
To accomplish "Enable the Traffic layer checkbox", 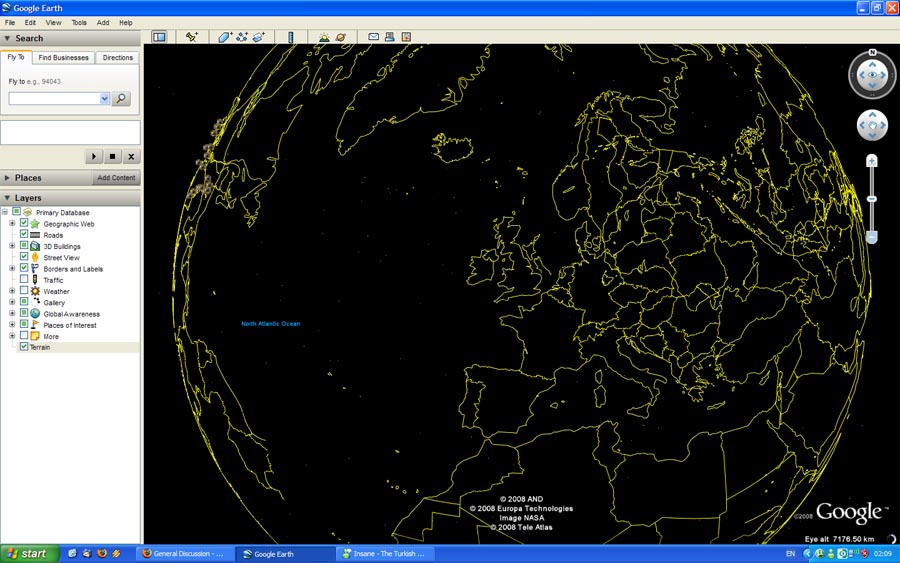I will tap(24, 279).
